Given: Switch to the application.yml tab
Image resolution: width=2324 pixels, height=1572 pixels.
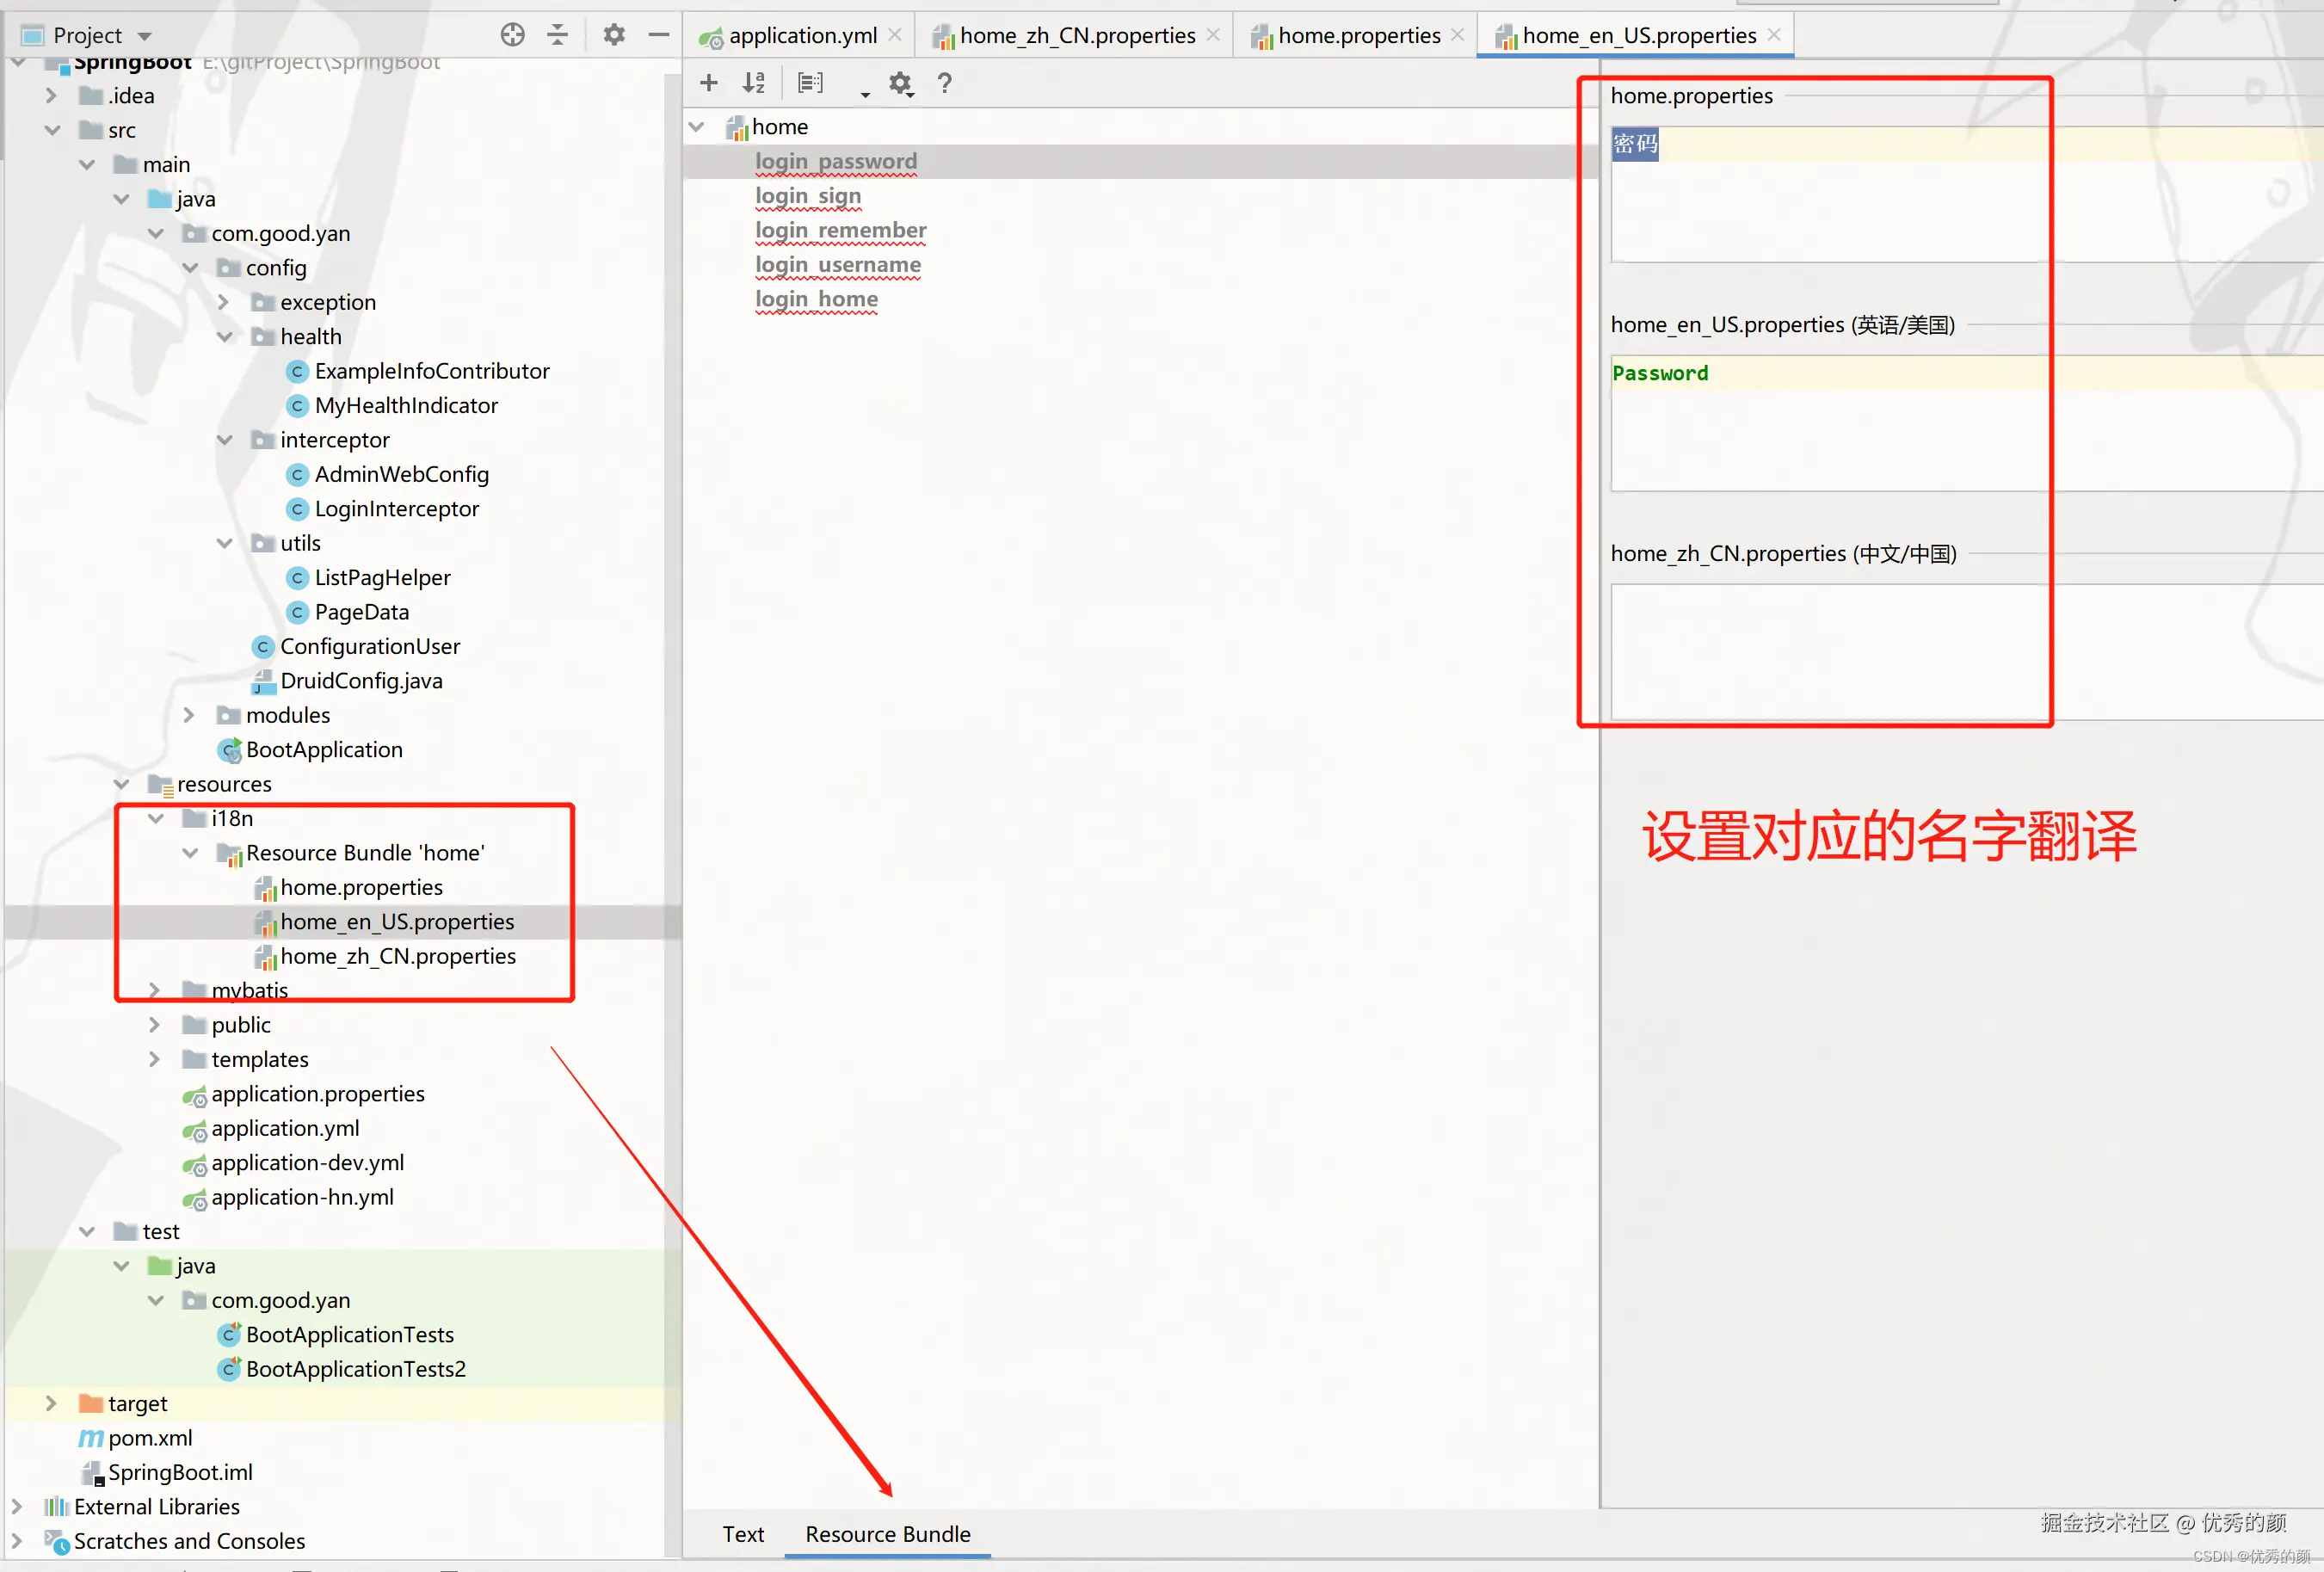Looking at the screenshot, I should 802,36.
